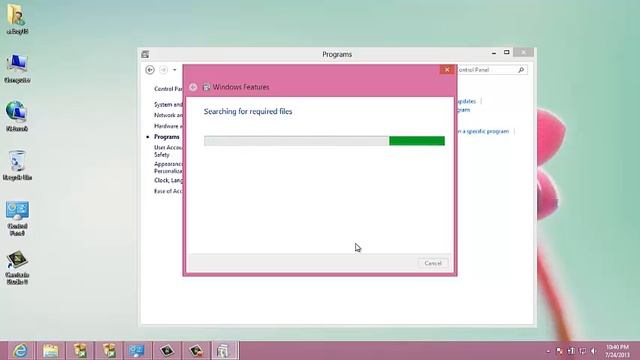Open Appearance and Personalization in the sidebar

[168, 167]
